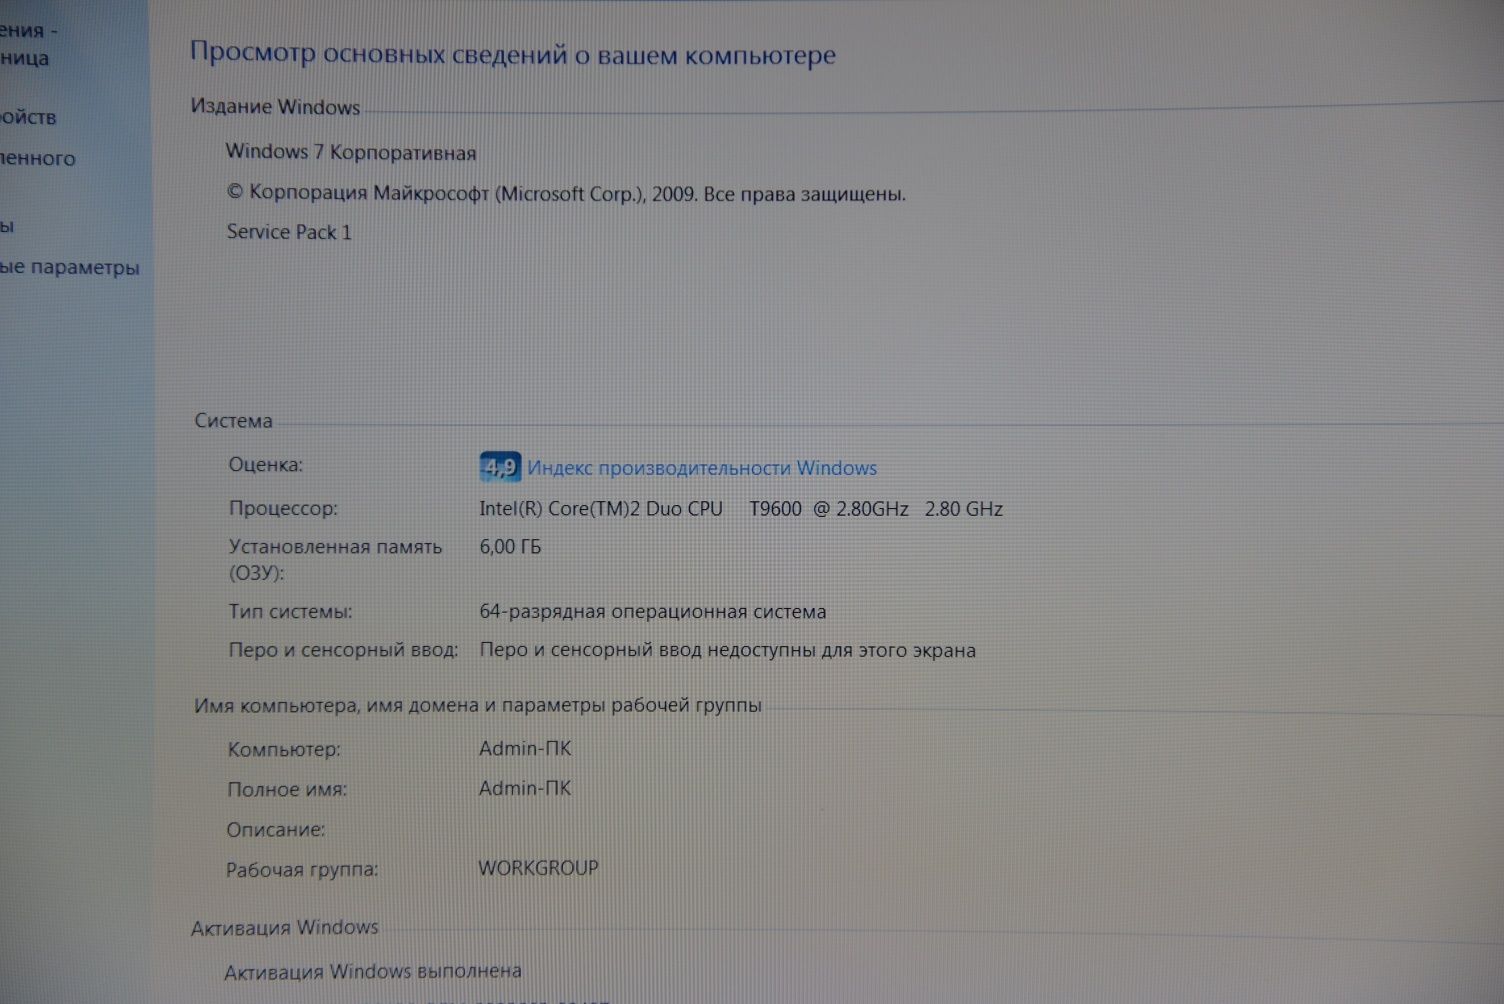This screenshot has width=1504, height=1004.
Task: Select the 'WORKGROUP' value
Action: 538,868
